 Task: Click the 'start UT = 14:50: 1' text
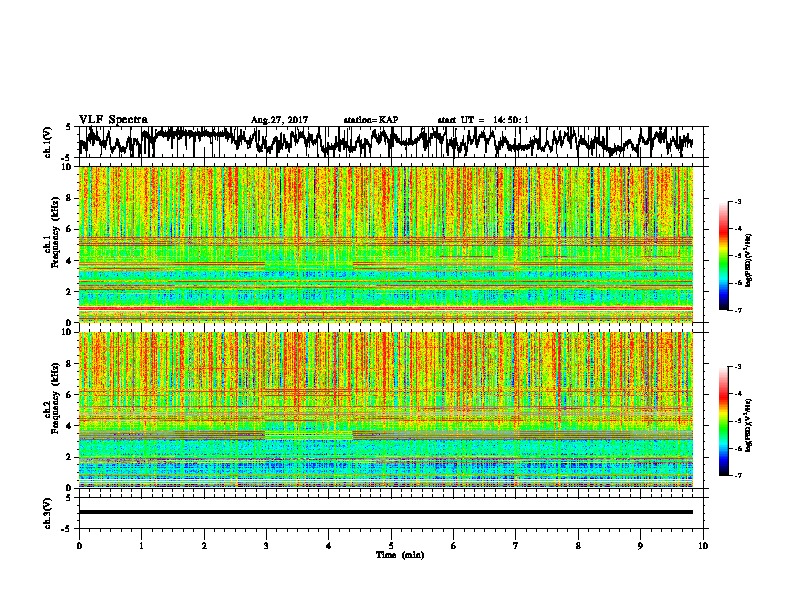click(483, 120)
